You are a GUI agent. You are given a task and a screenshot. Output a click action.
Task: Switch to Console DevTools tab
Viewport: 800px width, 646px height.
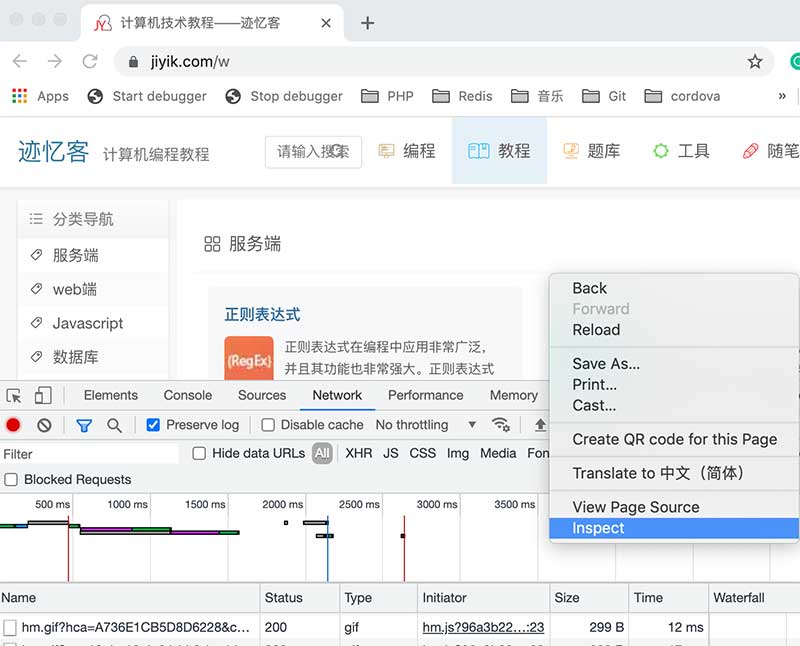coord(188,395)
